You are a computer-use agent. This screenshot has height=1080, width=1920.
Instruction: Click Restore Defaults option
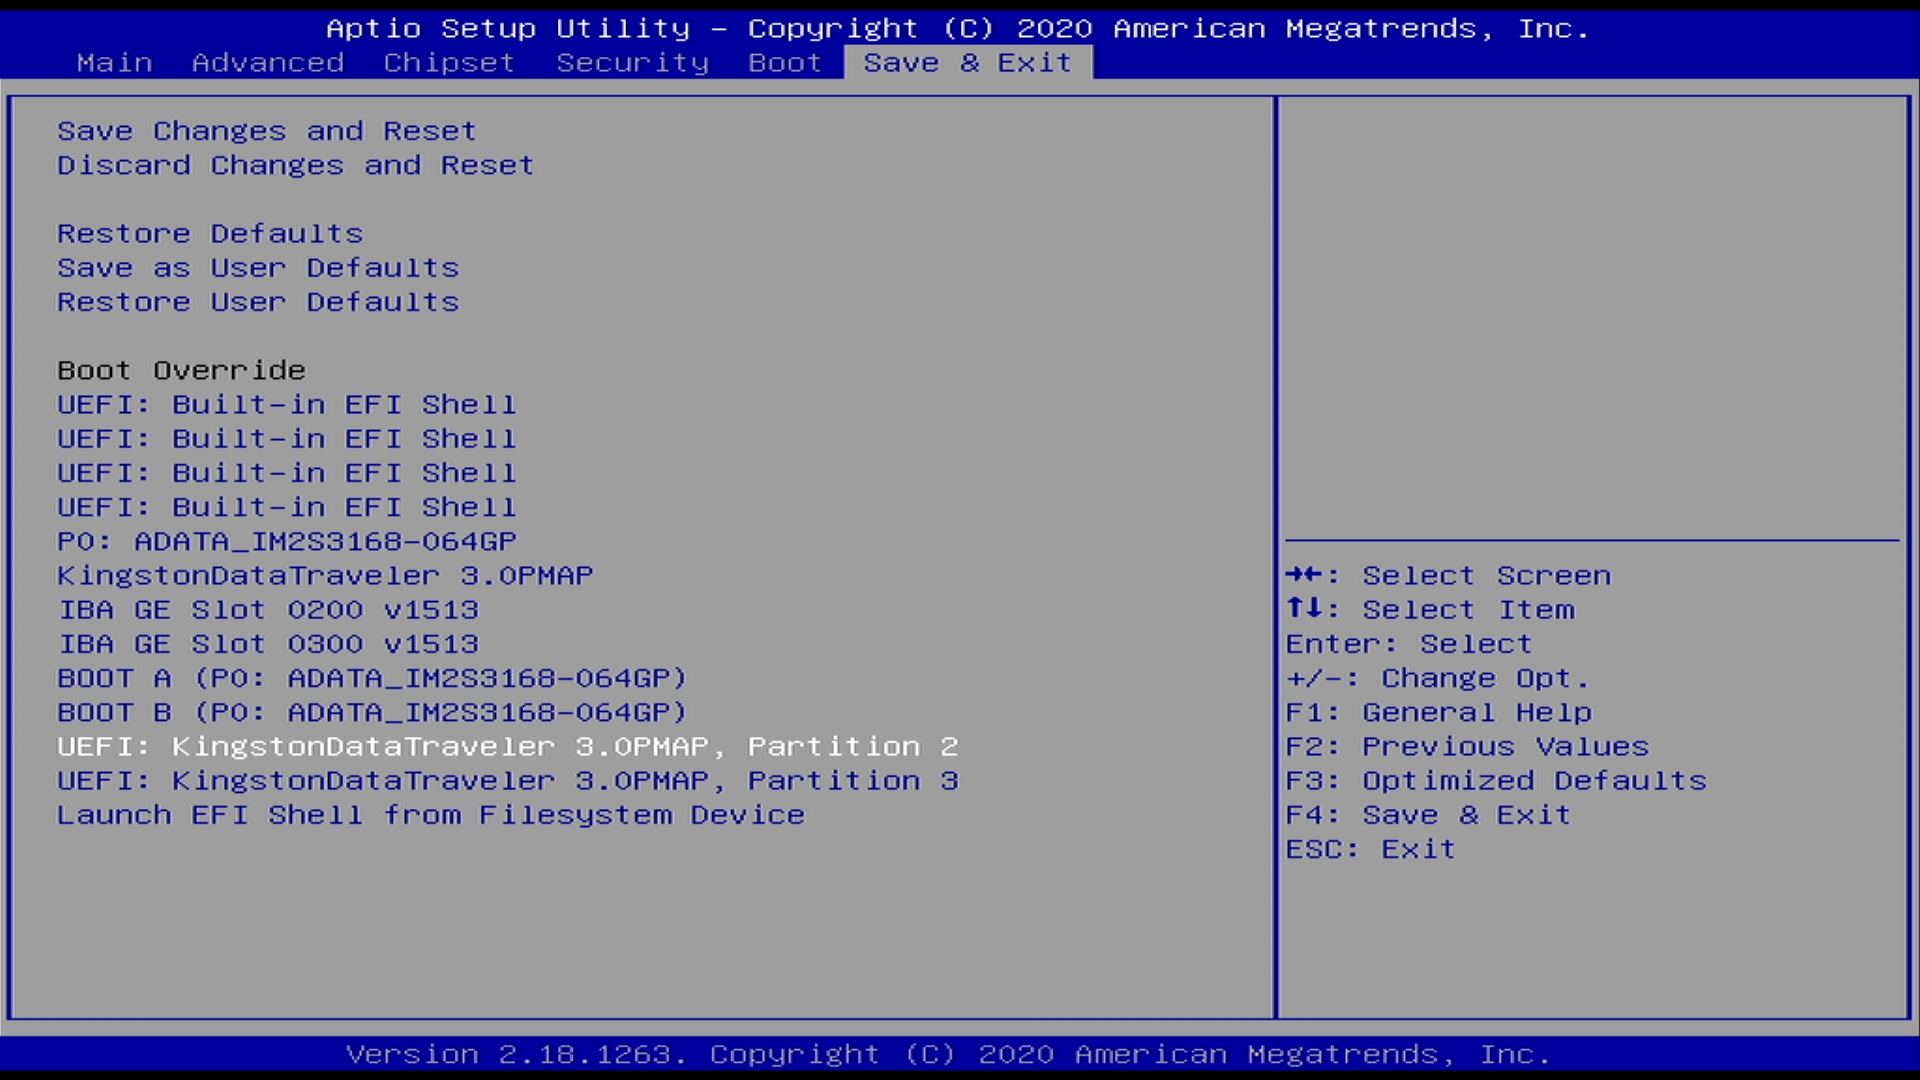[x=210, y=233]
